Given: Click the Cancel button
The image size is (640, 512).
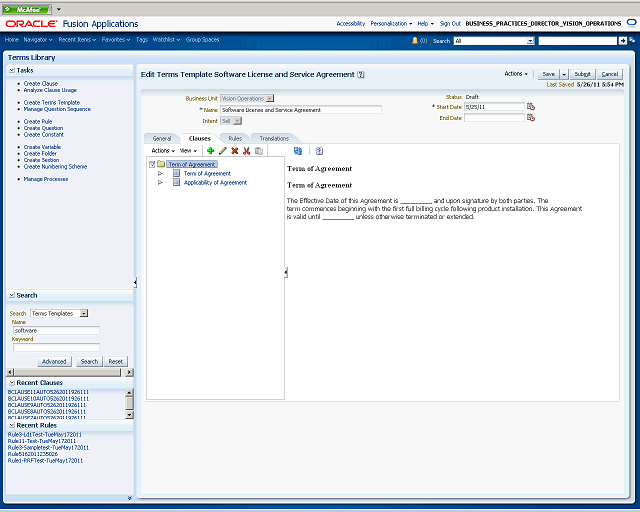Looking at the screenshot, I should pyautogui.click(x=610, y=74).
